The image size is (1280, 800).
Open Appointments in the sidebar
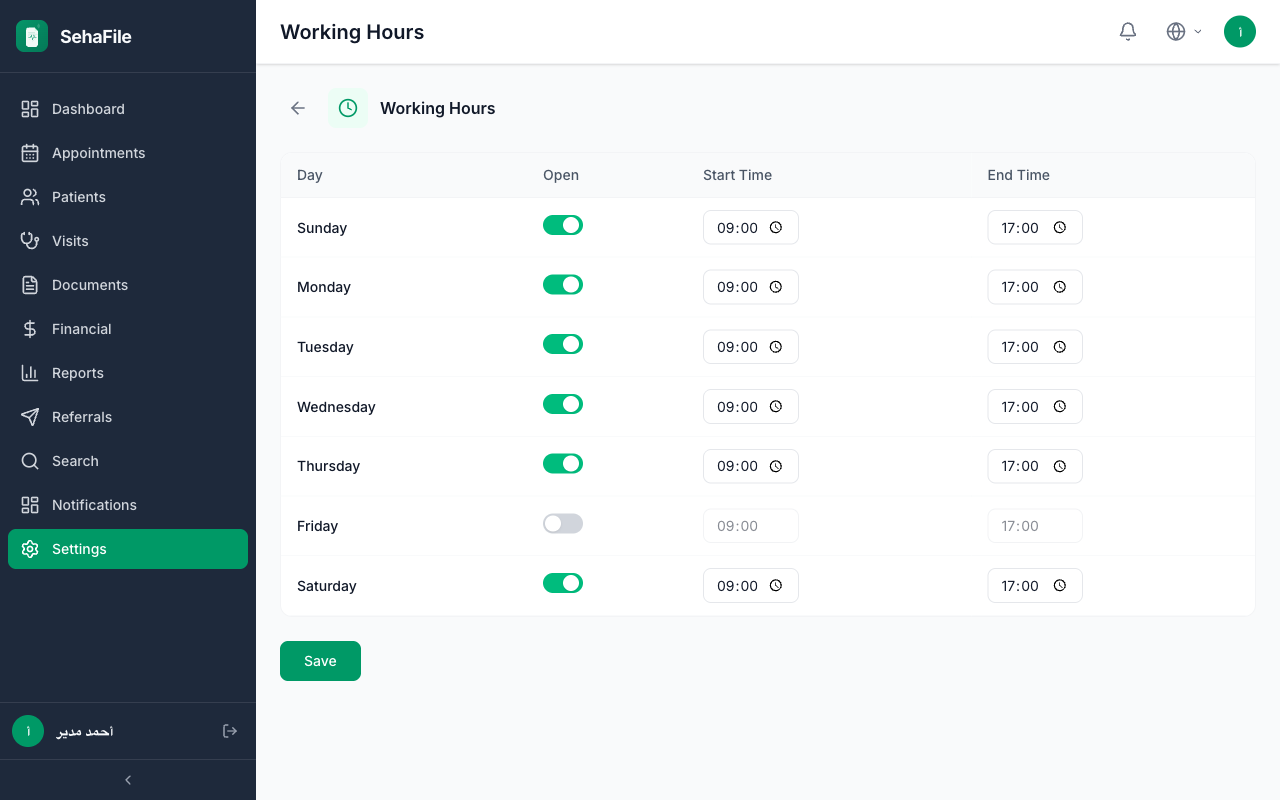[x=128, y=153]
